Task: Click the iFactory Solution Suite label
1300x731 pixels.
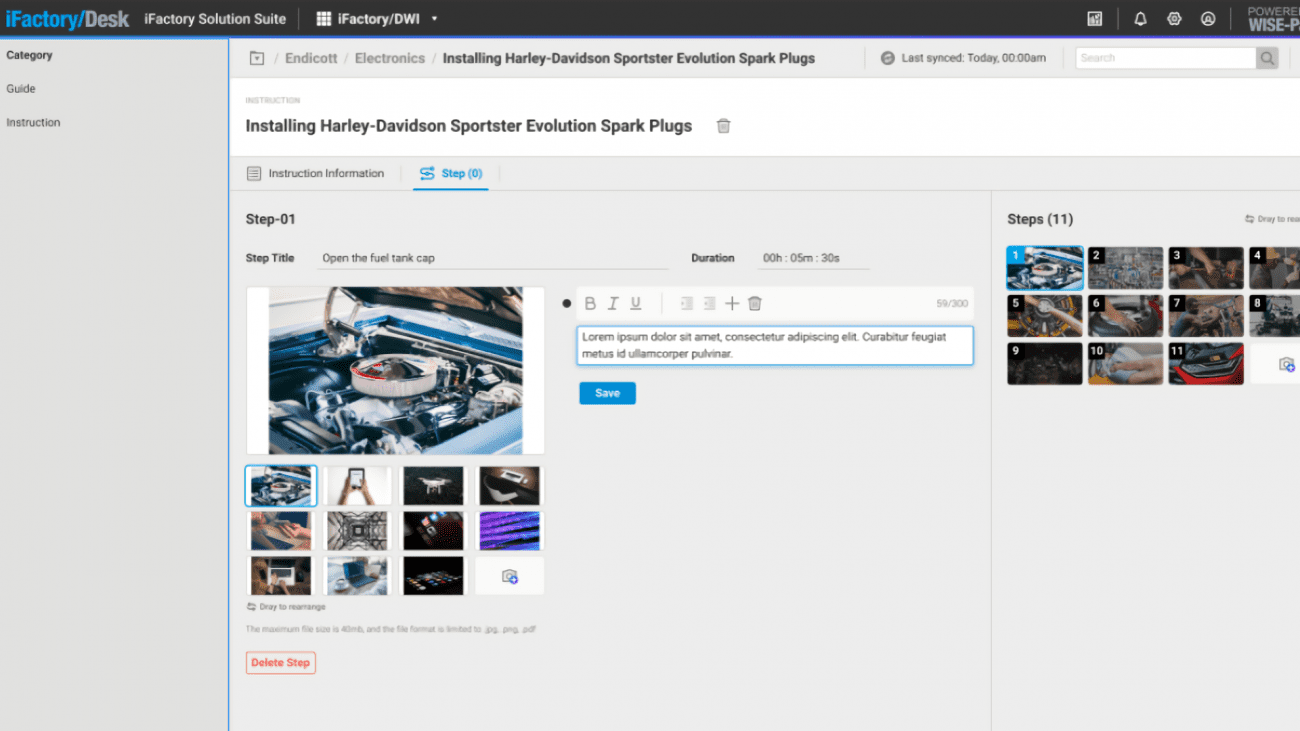Action: coord(215,19)
